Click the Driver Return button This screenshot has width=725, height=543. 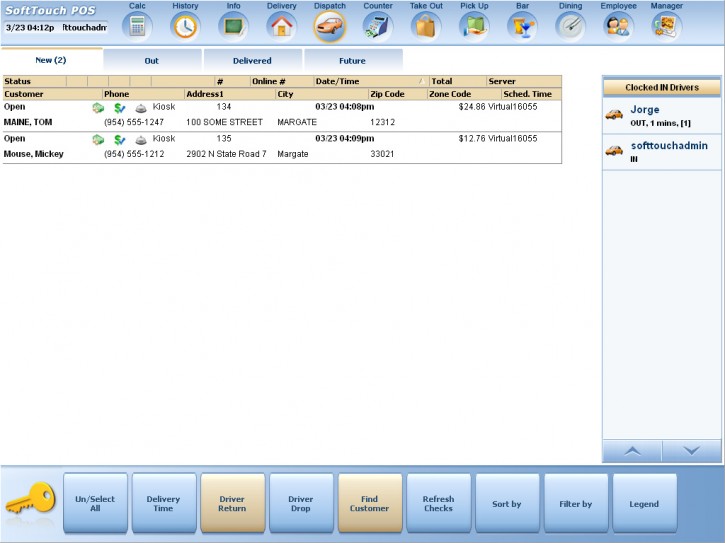[x=233, y=503]
